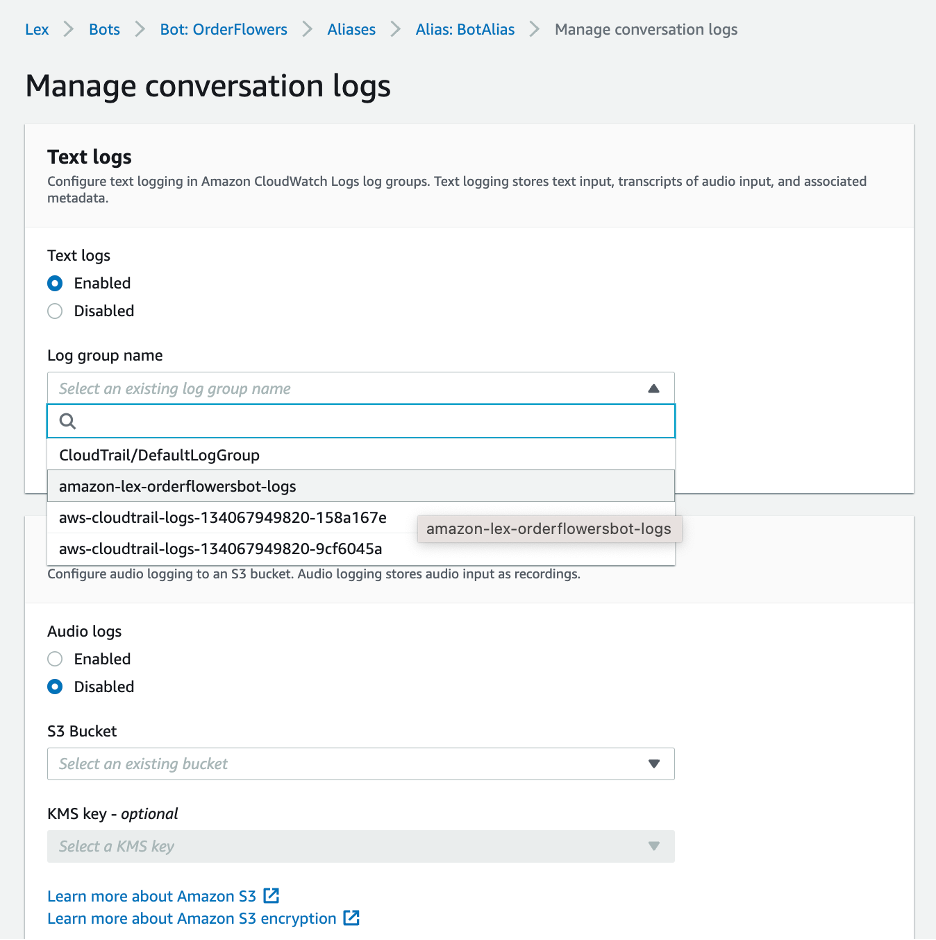The image size is (936, 940).
Task: Select Disabled for Text logs
Action: click(x=55, y=311)
